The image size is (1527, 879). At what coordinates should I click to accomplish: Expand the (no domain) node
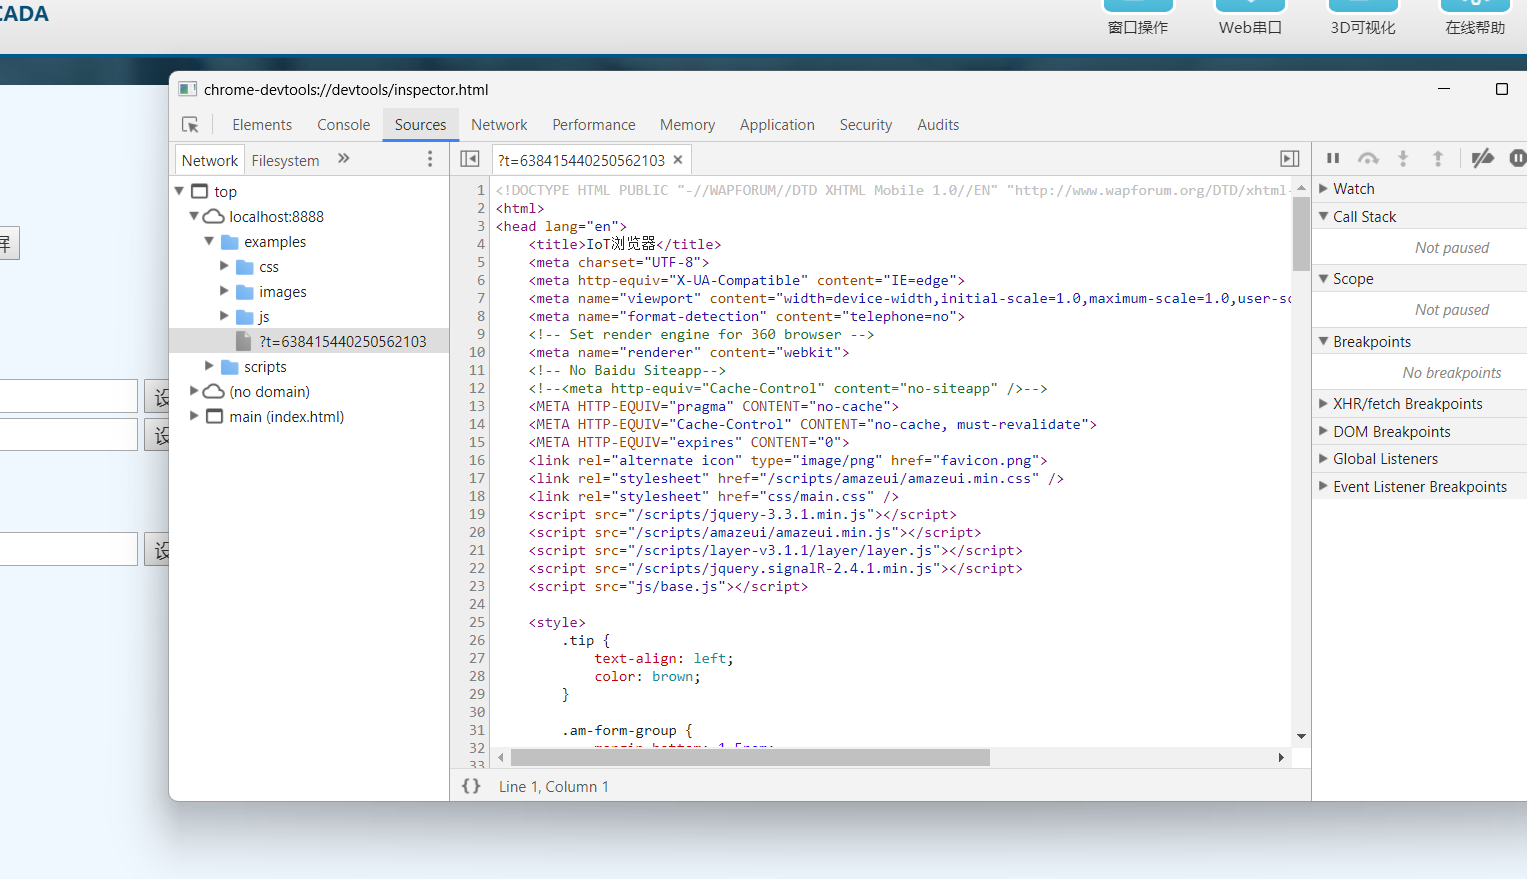[194, 391]
